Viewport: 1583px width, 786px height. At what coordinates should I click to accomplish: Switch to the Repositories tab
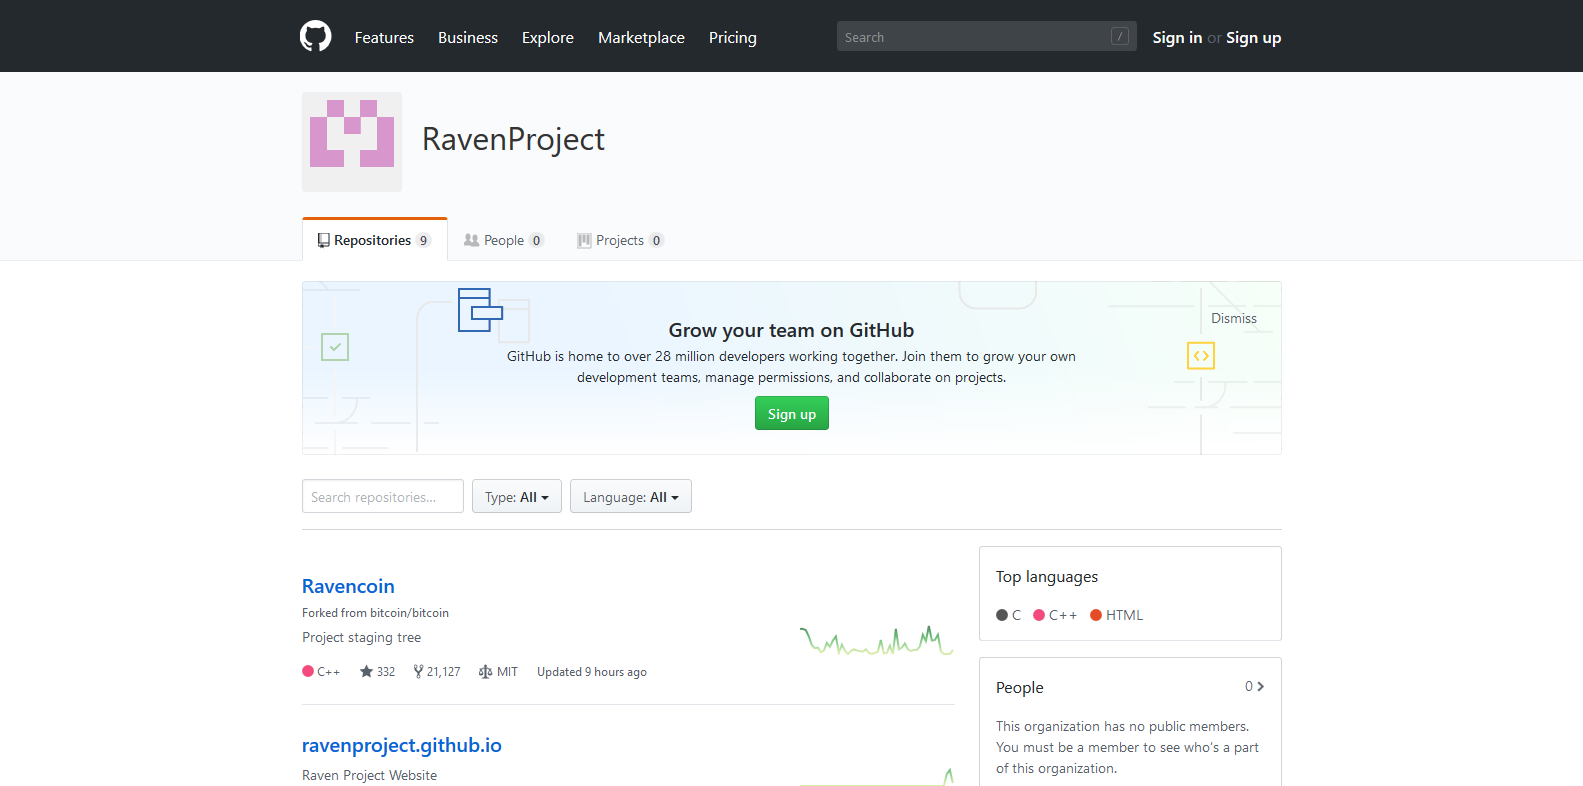[x=375, y=240]
